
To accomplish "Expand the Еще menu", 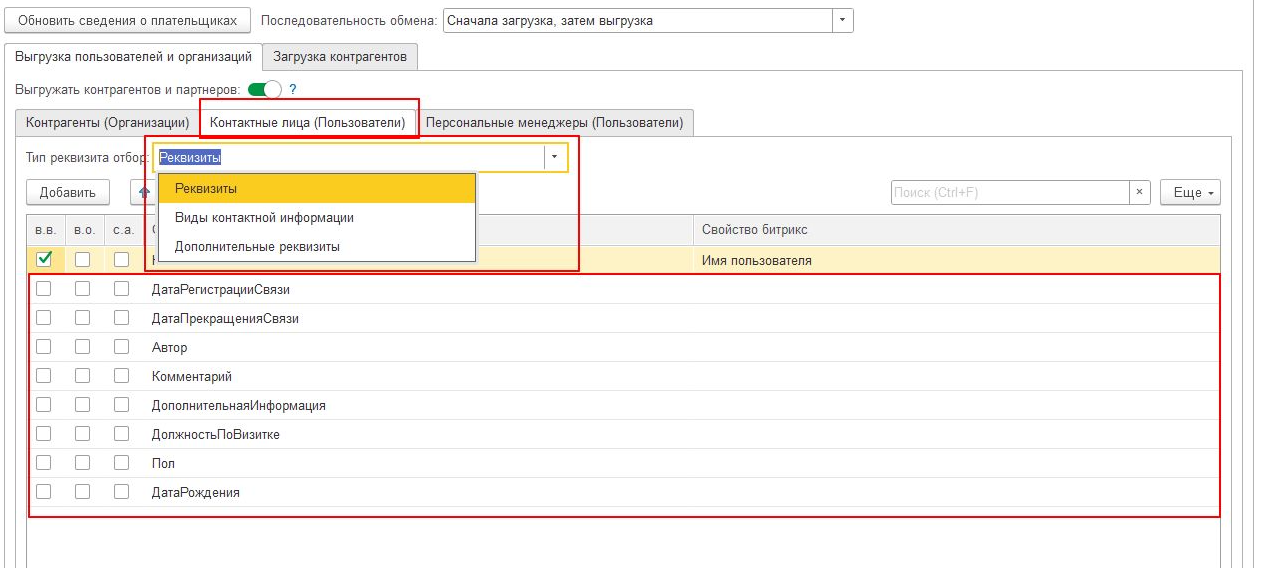I will (x=1190, y=193).
